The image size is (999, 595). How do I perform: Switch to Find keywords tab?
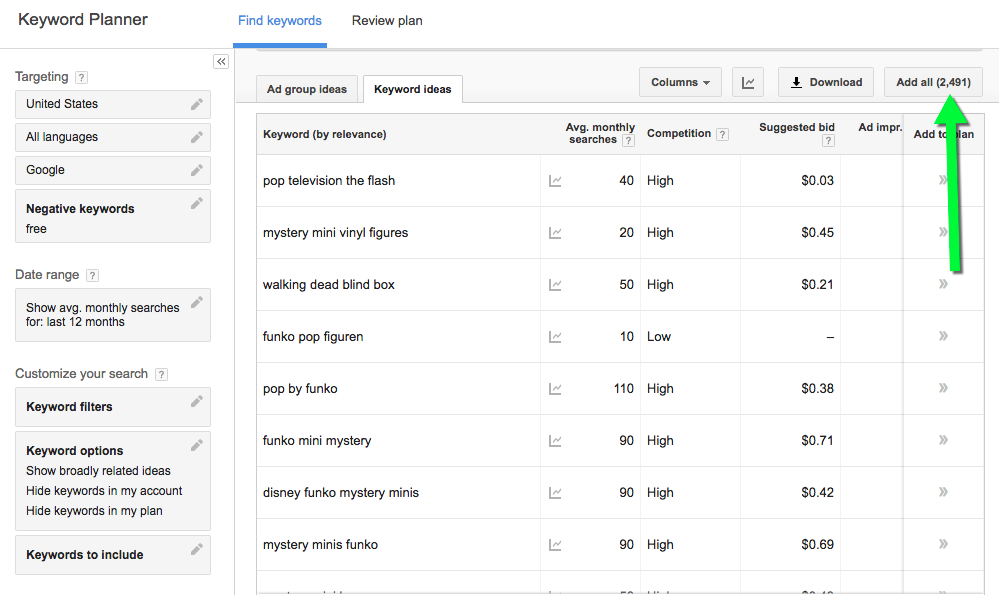click(x=280, y=21)
